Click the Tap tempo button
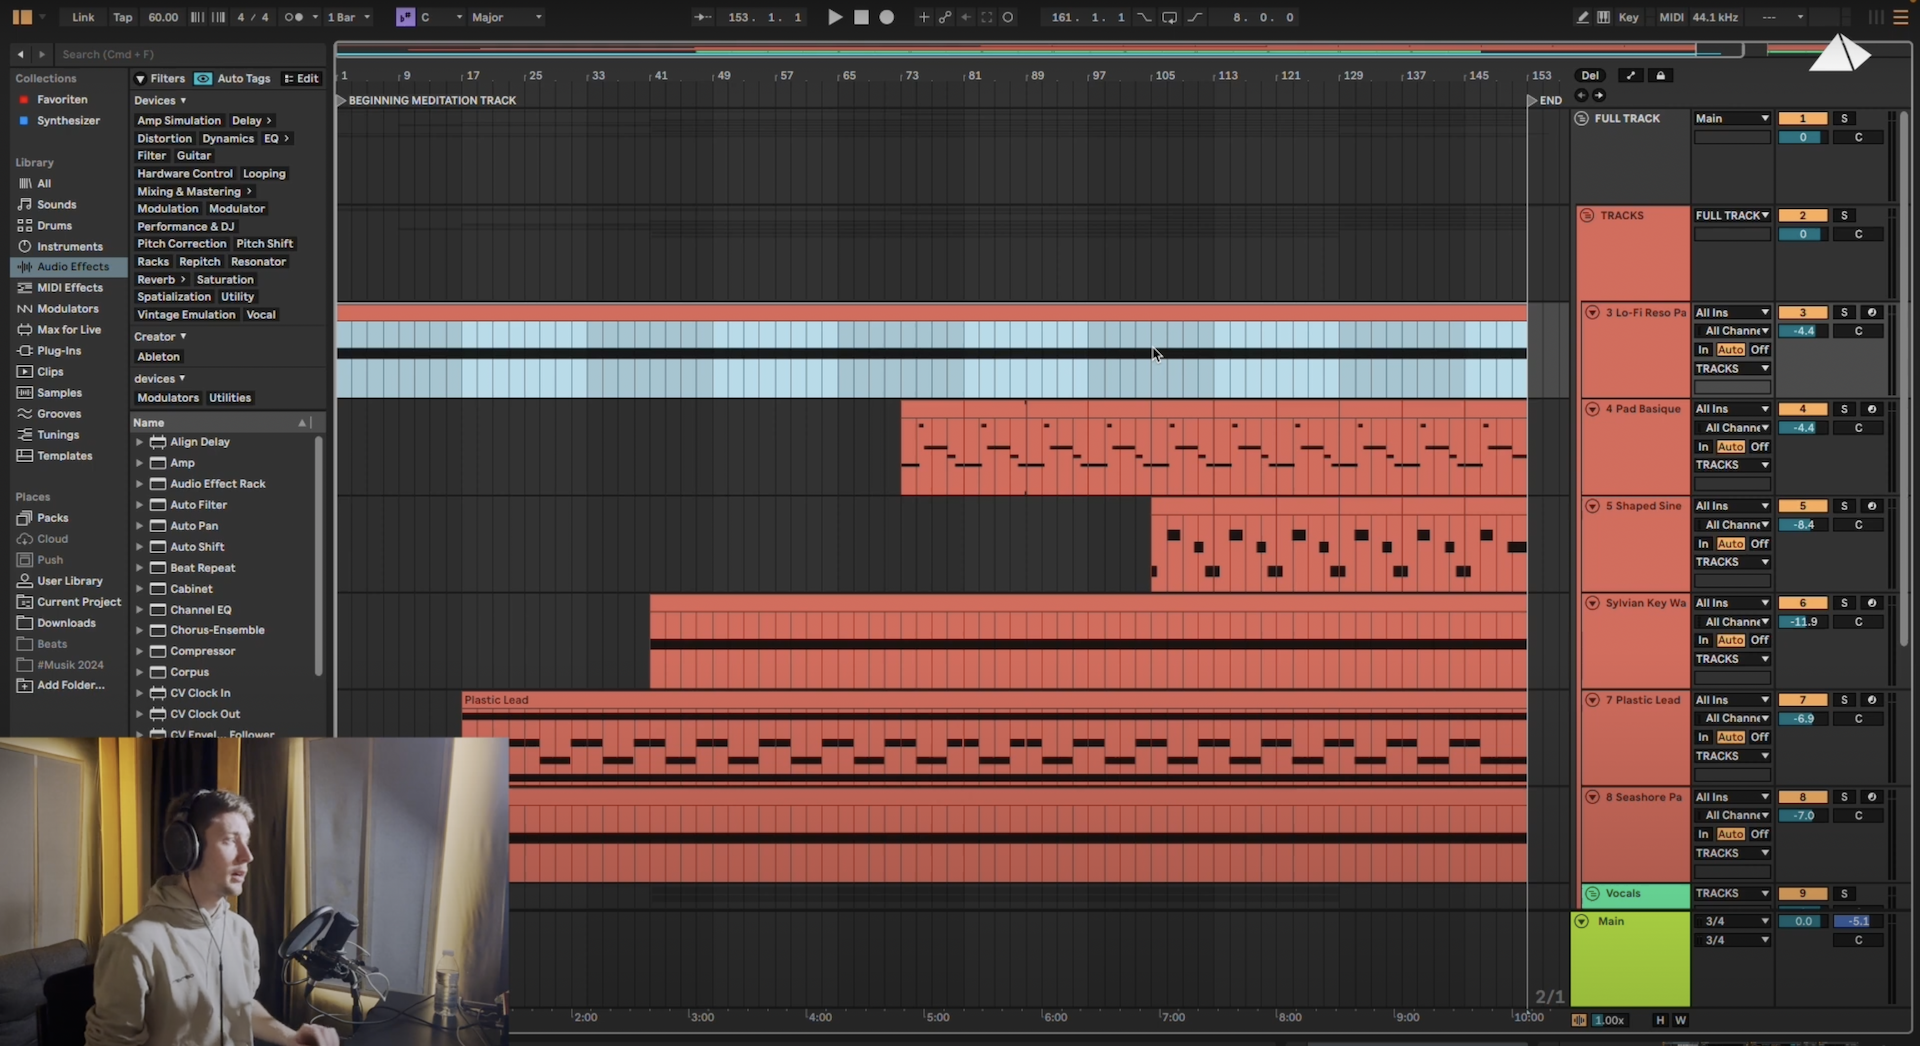1920x1046 pixels. tap(122, 17)
